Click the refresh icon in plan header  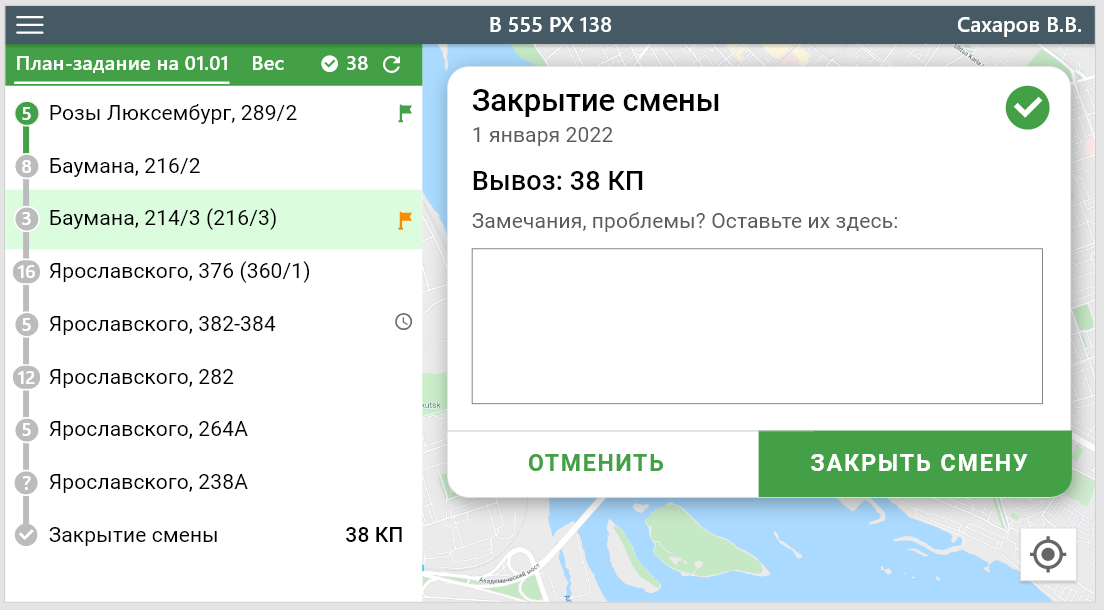[392, 64]
